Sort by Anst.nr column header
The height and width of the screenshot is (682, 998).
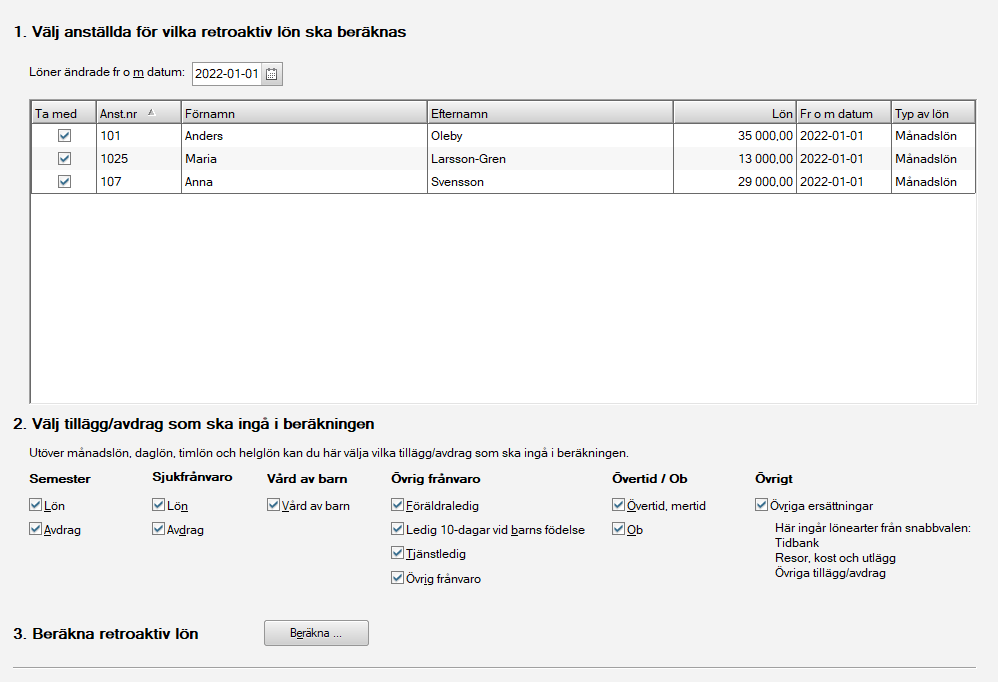(x=138, y=114)
